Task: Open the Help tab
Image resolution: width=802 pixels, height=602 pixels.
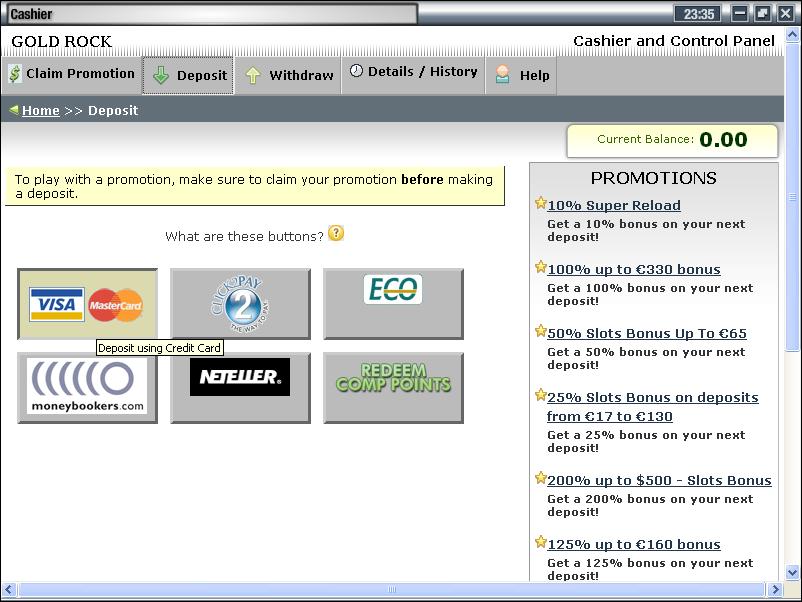Action: pos(522,75)
